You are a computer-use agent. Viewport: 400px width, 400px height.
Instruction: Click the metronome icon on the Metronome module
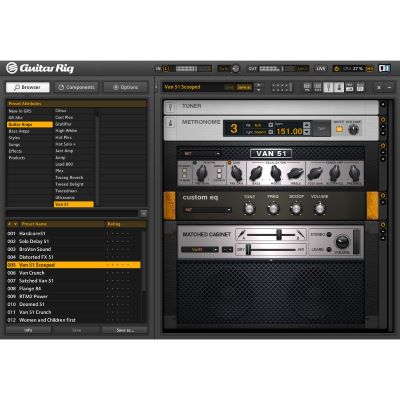click(170, 123)
